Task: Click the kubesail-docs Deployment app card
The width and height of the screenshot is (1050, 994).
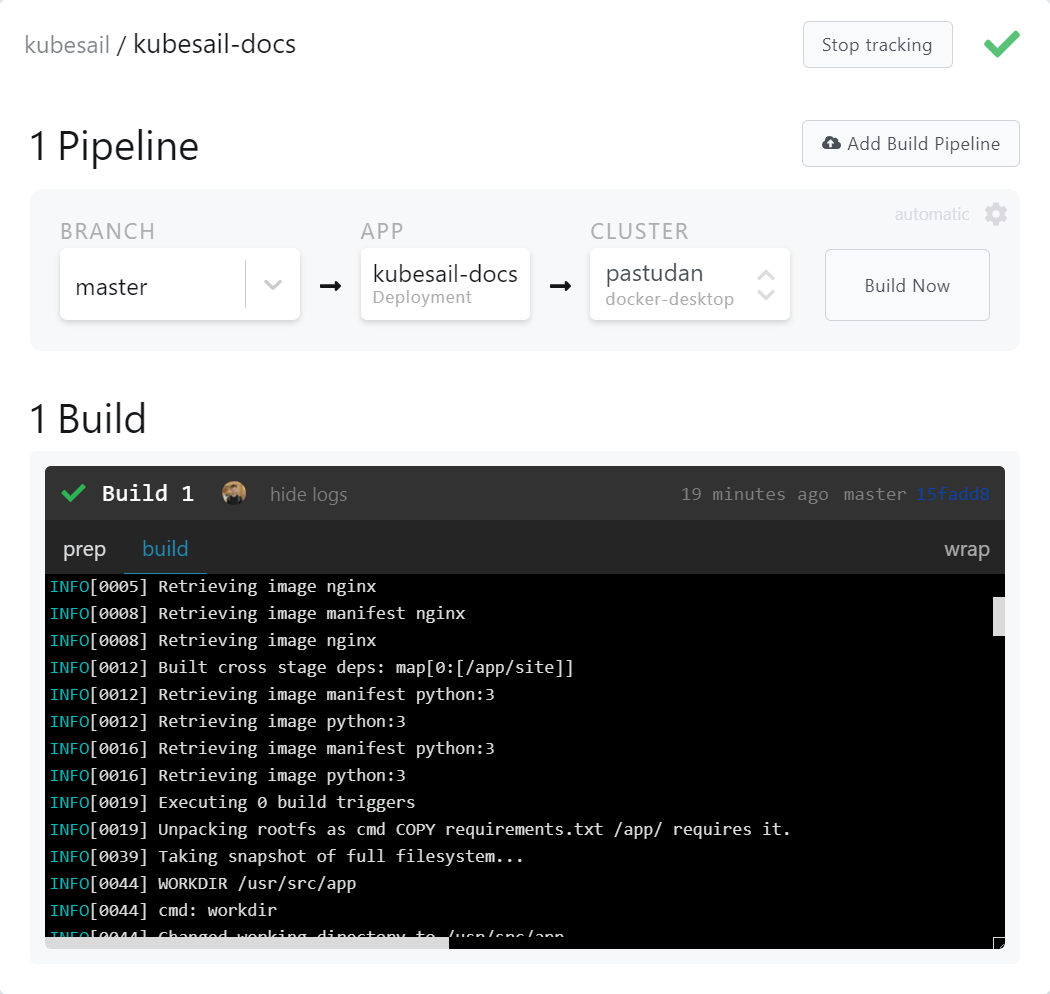Action: pyautogui.click(x=445, y=284)
